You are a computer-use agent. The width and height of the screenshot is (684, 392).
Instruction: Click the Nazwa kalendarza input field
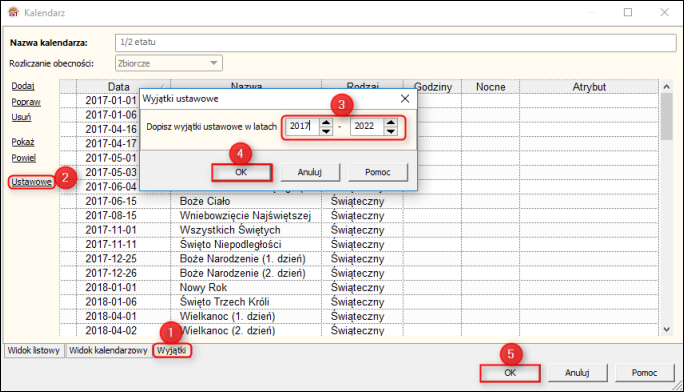coord(395,42)
